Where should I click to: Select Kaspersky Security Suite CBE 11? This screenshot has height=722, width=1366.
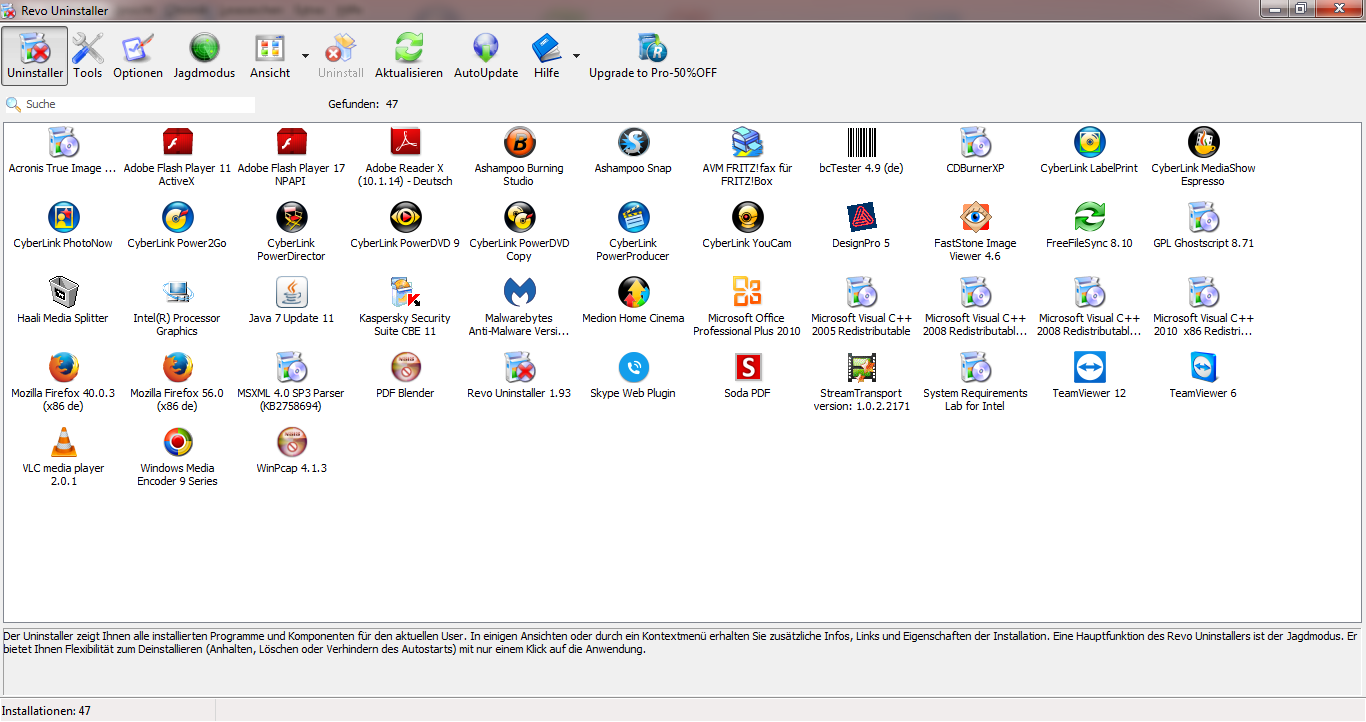tap(405, 307)
